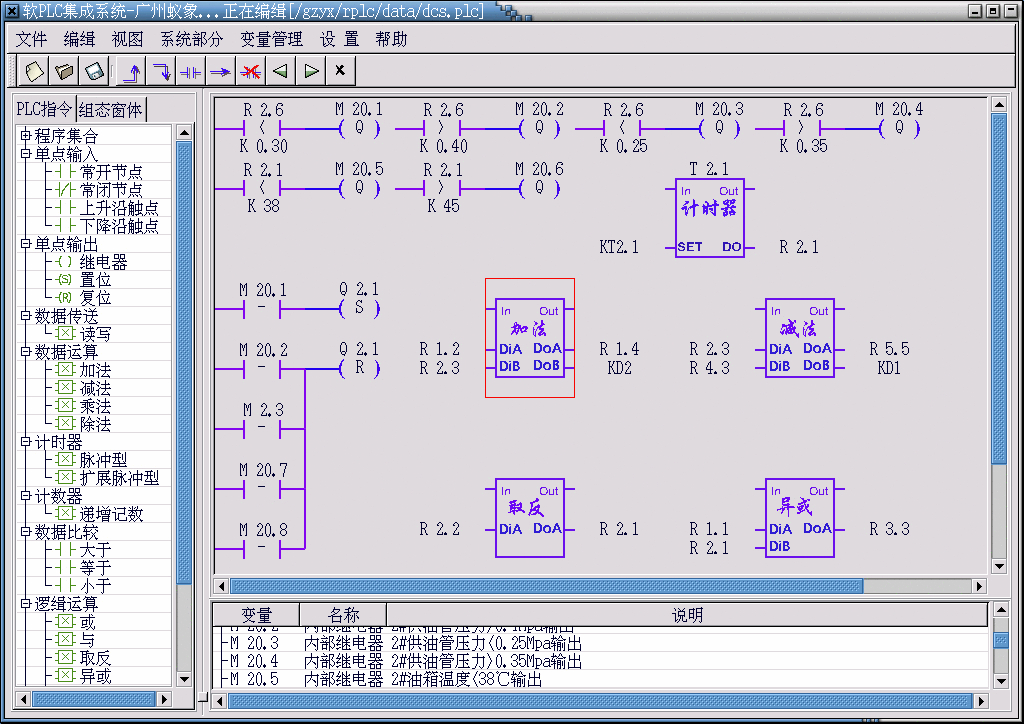
Task: Click the 变量 column header
Action: [x=256, y=615]
